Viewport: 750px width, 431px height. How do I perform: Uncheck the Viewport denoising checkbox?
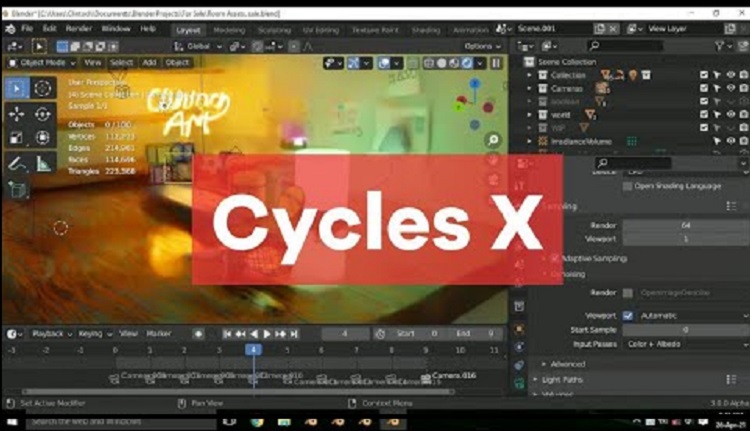tap(627, 314)
